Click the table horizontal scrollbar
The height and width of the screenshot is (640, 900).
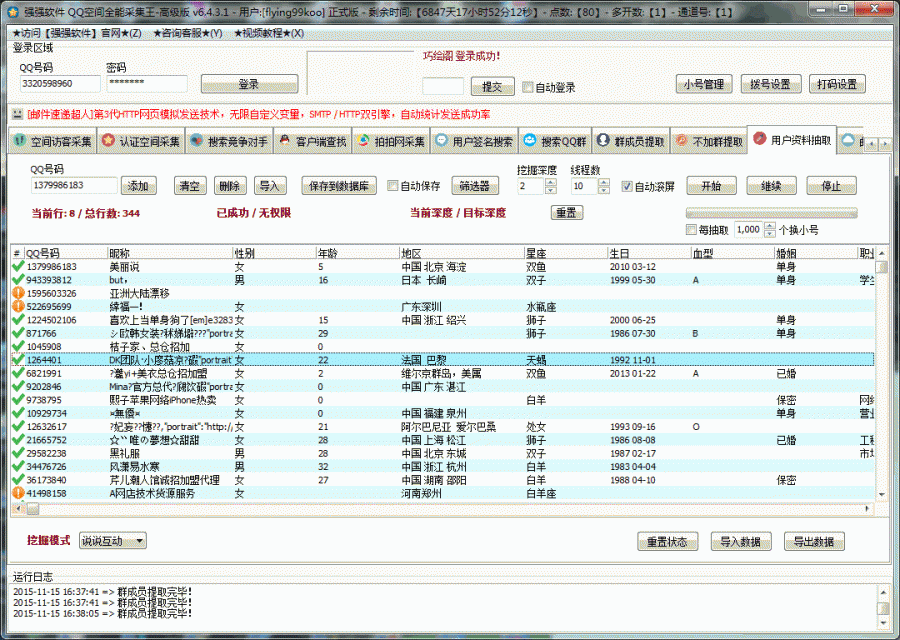click(x=442, y=509)
